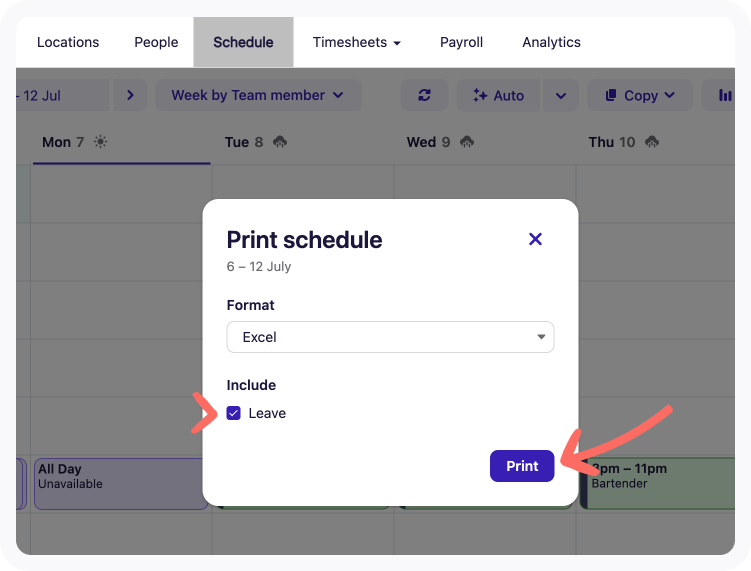Screen dimensions: 751x571
Task: Select the All Day Unavailable block
Action: [120, 483]
